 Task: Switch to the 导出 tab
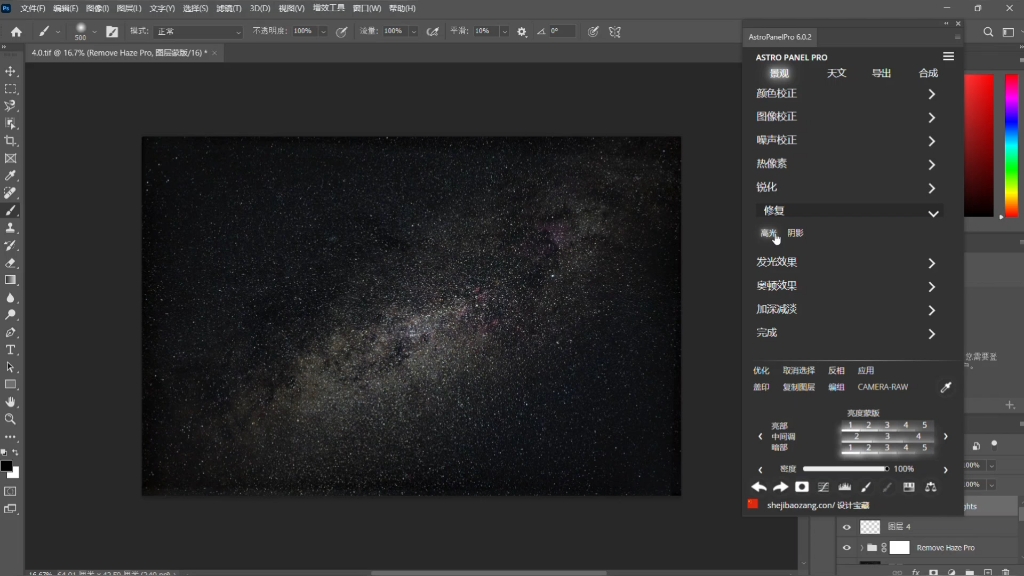pos(882,73)
